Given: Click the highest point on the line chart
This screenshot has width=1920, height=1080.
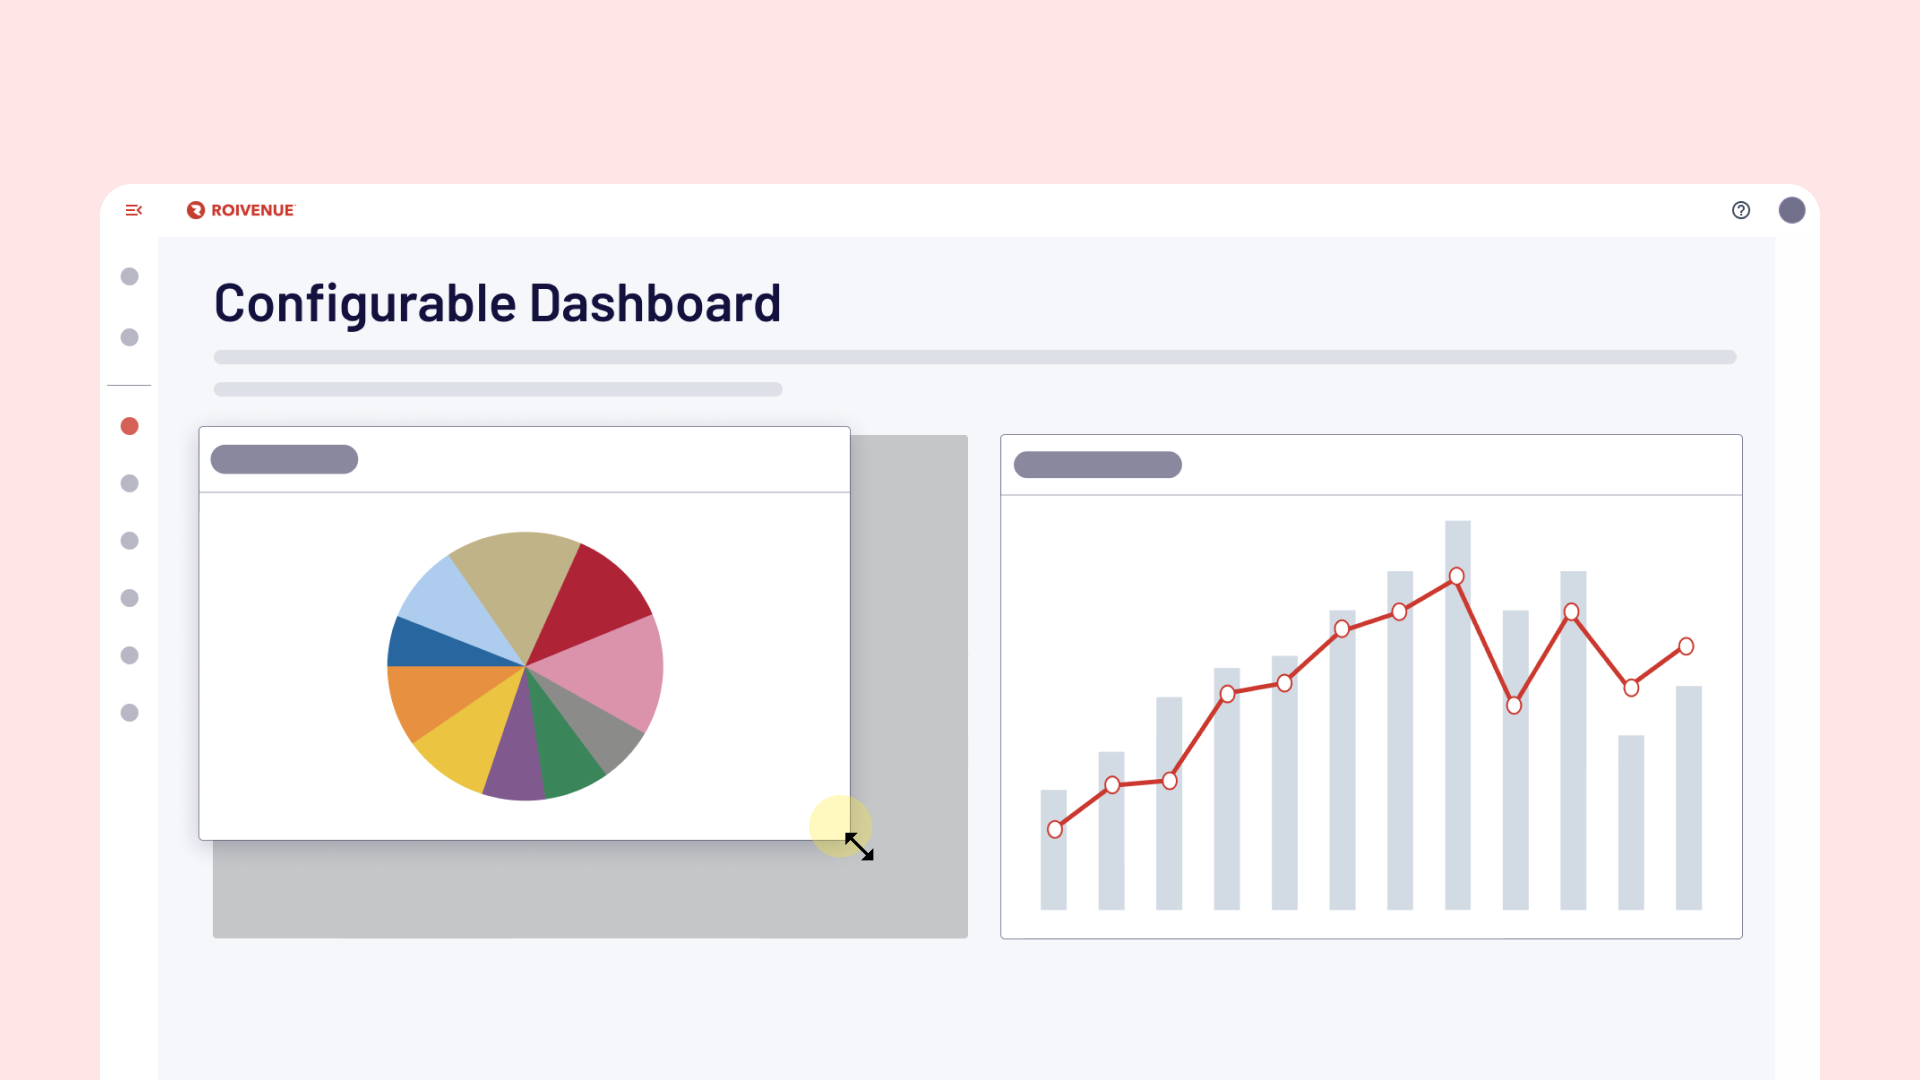Looking at the screenshot, I should (1457, 576).
